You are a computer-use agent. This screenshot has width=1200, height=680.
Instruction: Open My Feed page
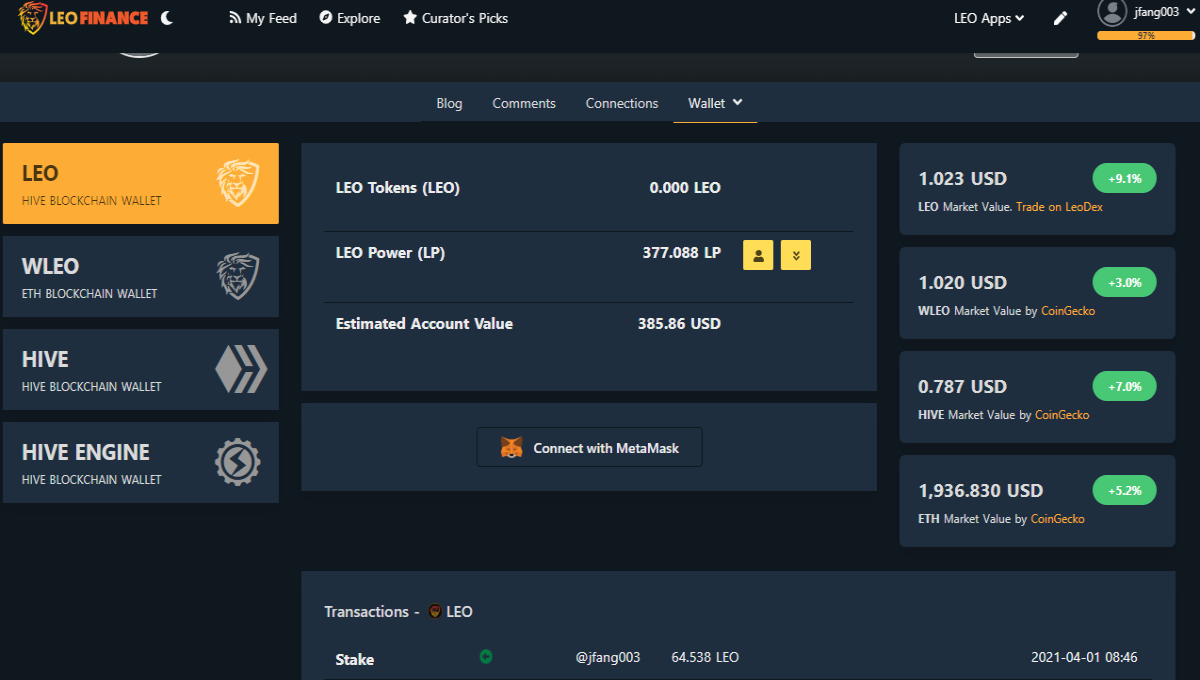pos(263,18)
